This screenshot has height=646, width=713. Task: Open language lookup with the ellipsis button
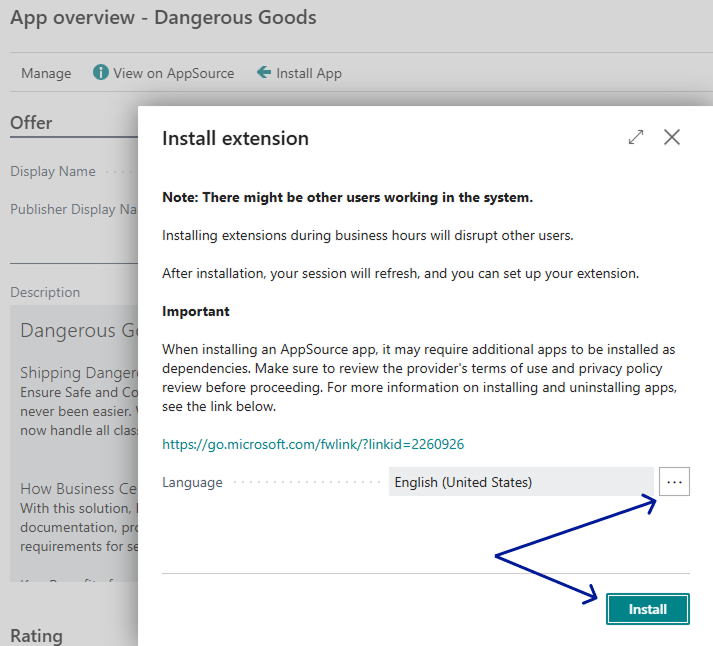click(x=674, y=482)
